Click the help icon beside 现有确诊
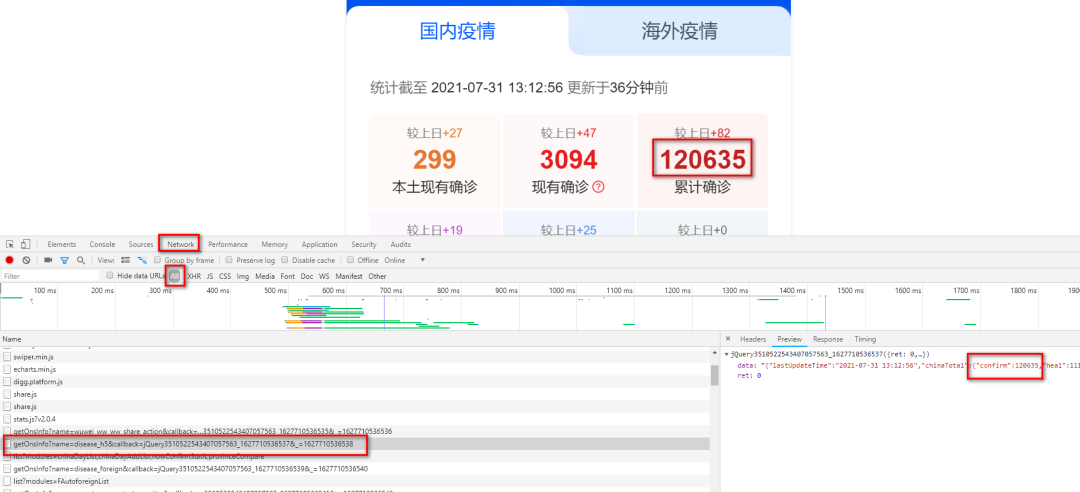 click(x=598, y=187)
